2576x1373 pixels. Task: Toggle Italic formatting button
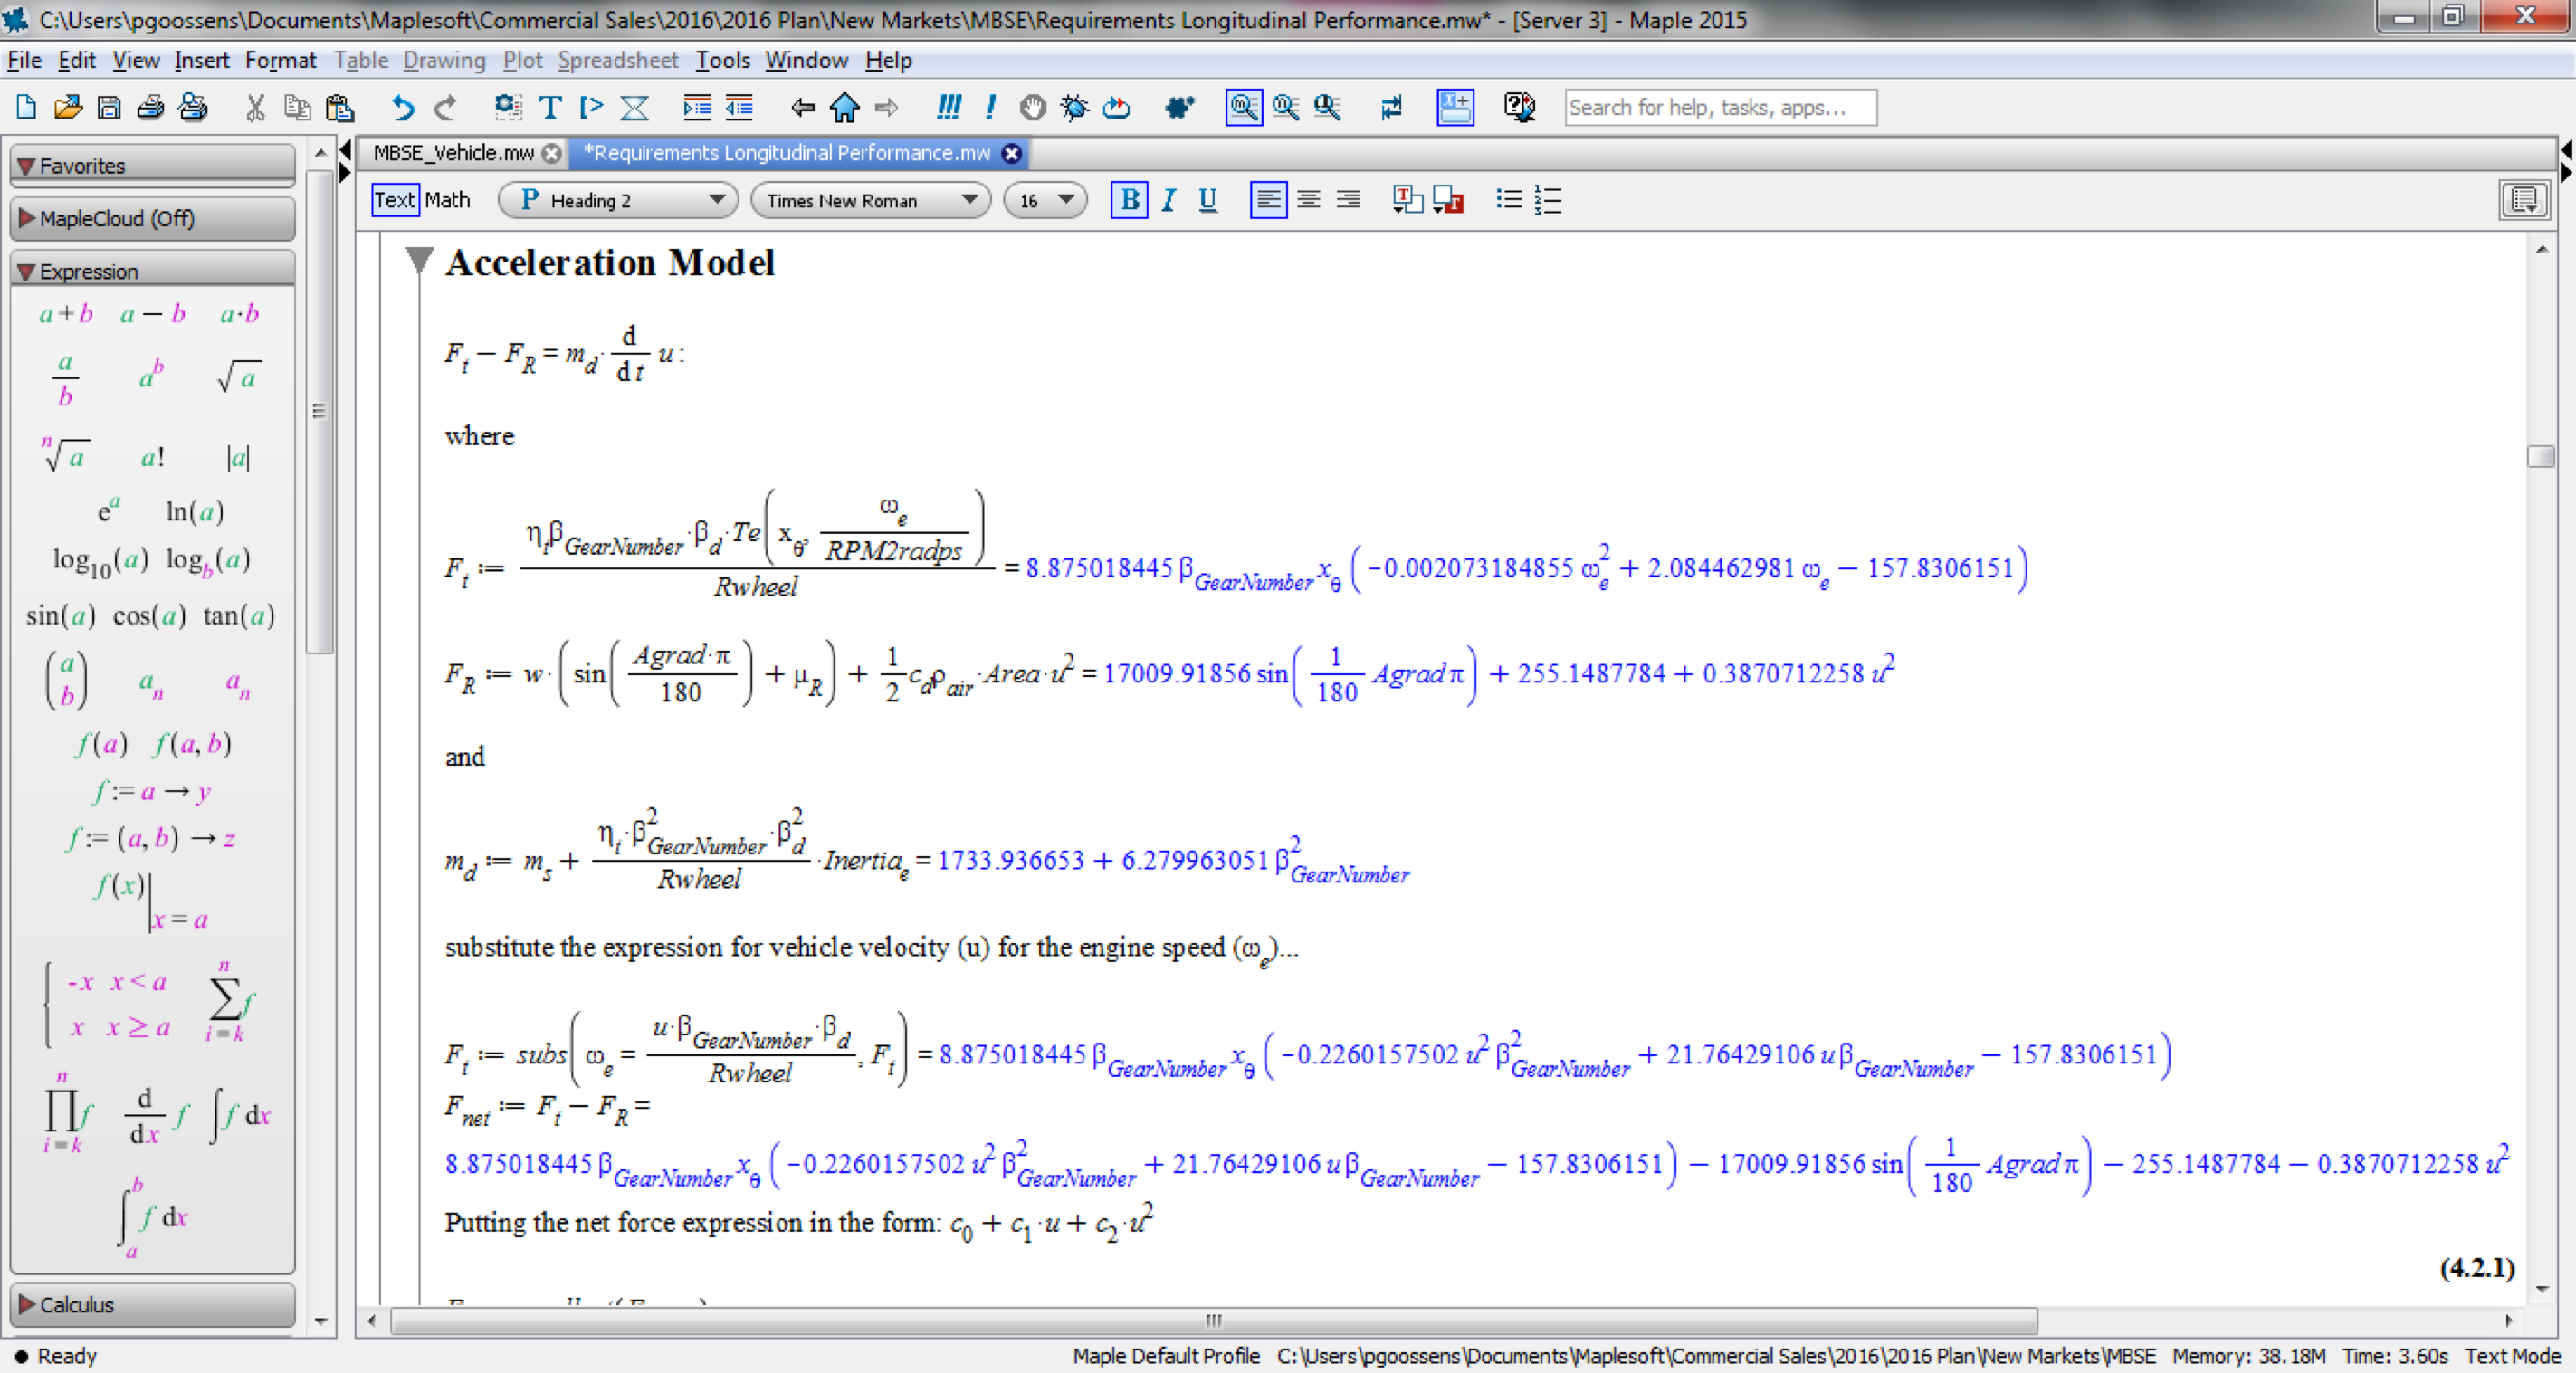tap(1168, 200)
